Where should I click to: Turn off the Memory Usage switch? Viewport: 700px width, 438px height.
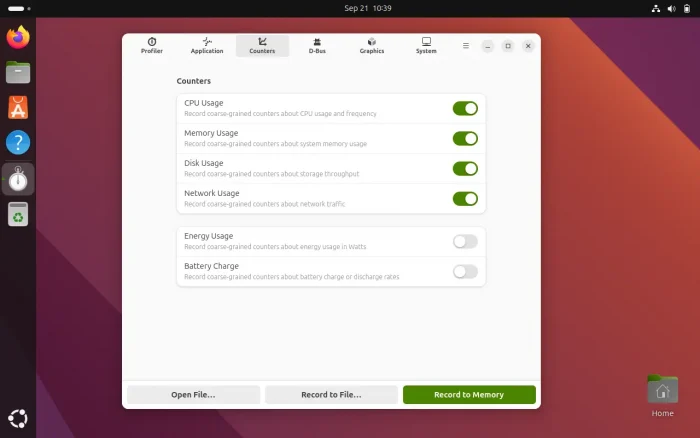(465, 138)
